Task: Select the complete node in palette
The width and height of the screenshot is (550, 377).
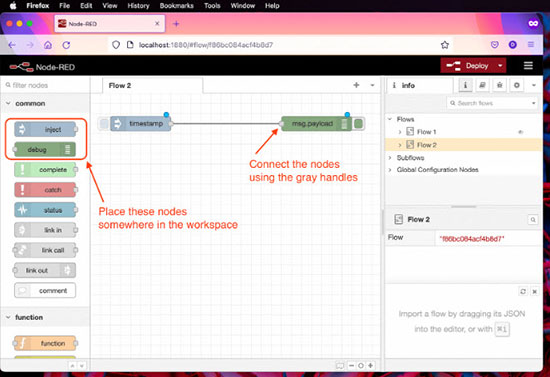Action: pyautogui.click(x=45, y=170)
